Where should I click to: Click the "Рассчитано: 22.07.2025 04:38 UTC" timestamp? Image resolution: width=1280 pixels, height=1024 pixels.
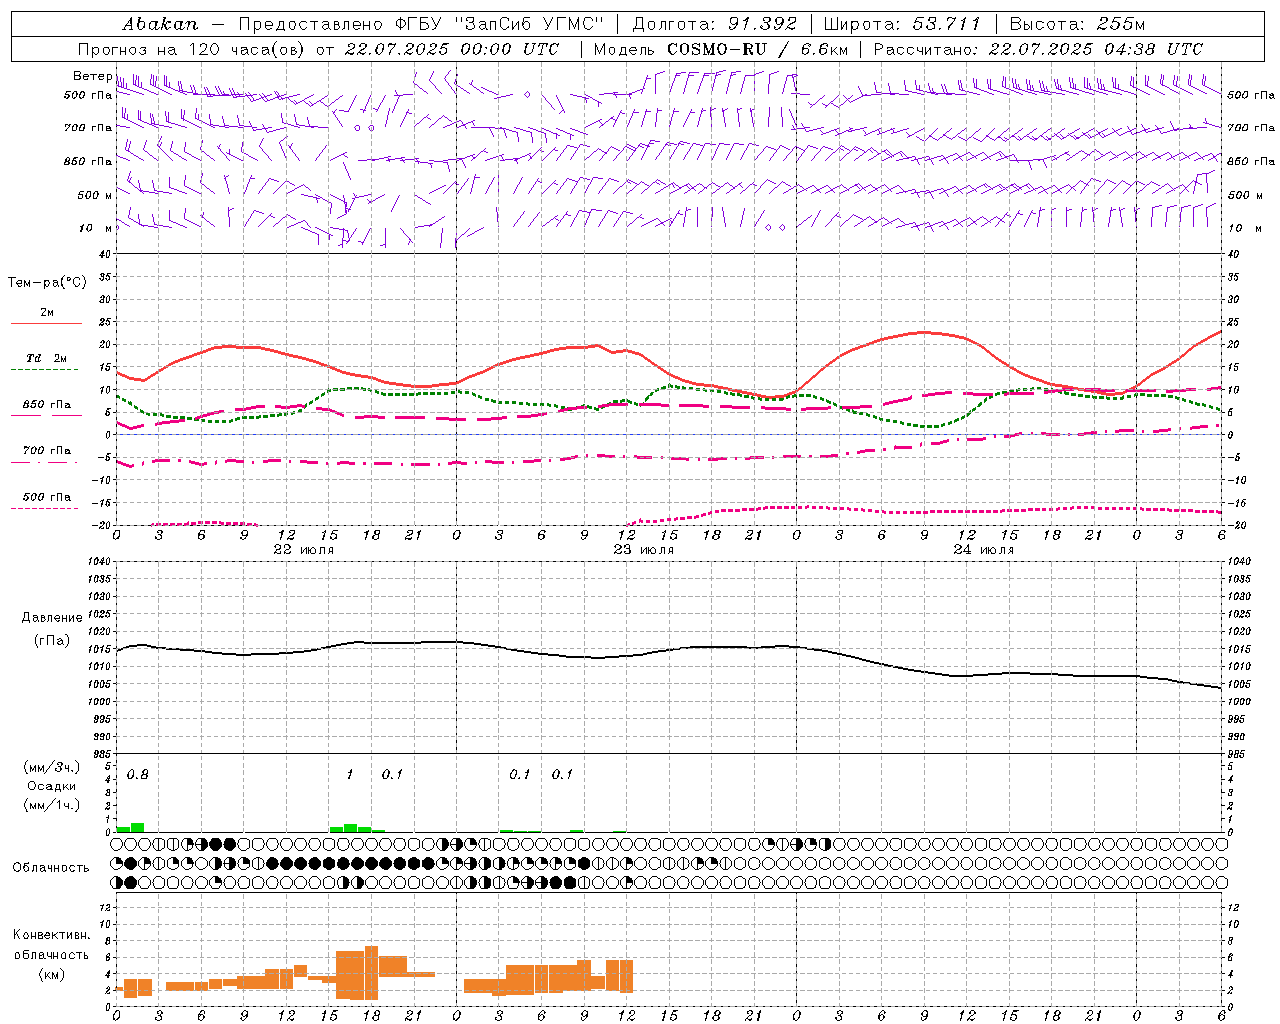[x=1038, y=49]
